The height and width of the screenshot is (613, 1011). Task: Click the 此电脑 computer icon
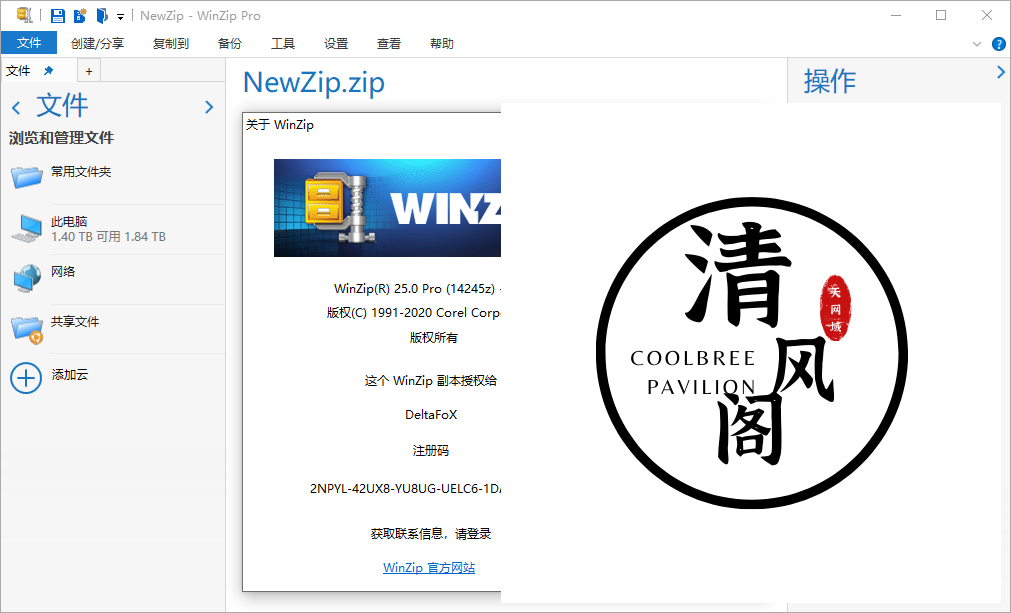tap(27, 228)
